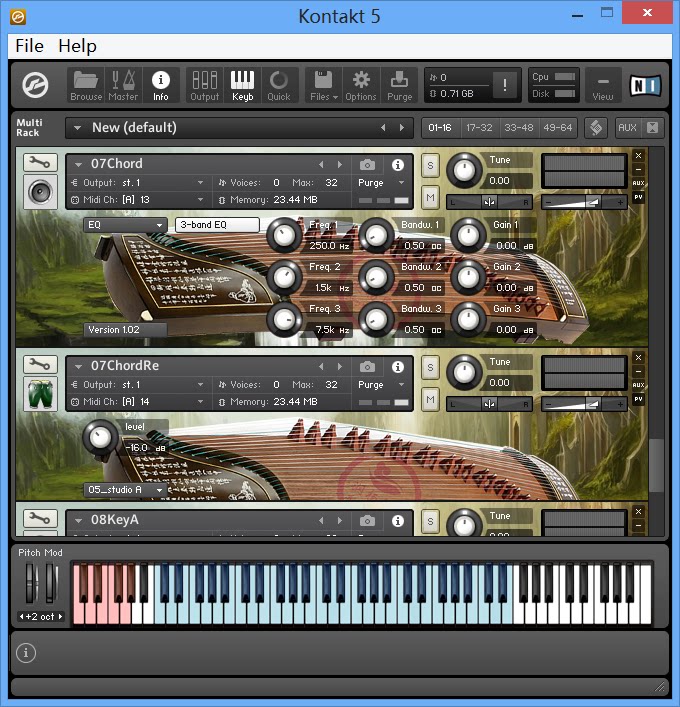The height and width of the screenshot is (707, 680).
Task: Click the wrench icon of 07Chord
Action: pos(40,163)
